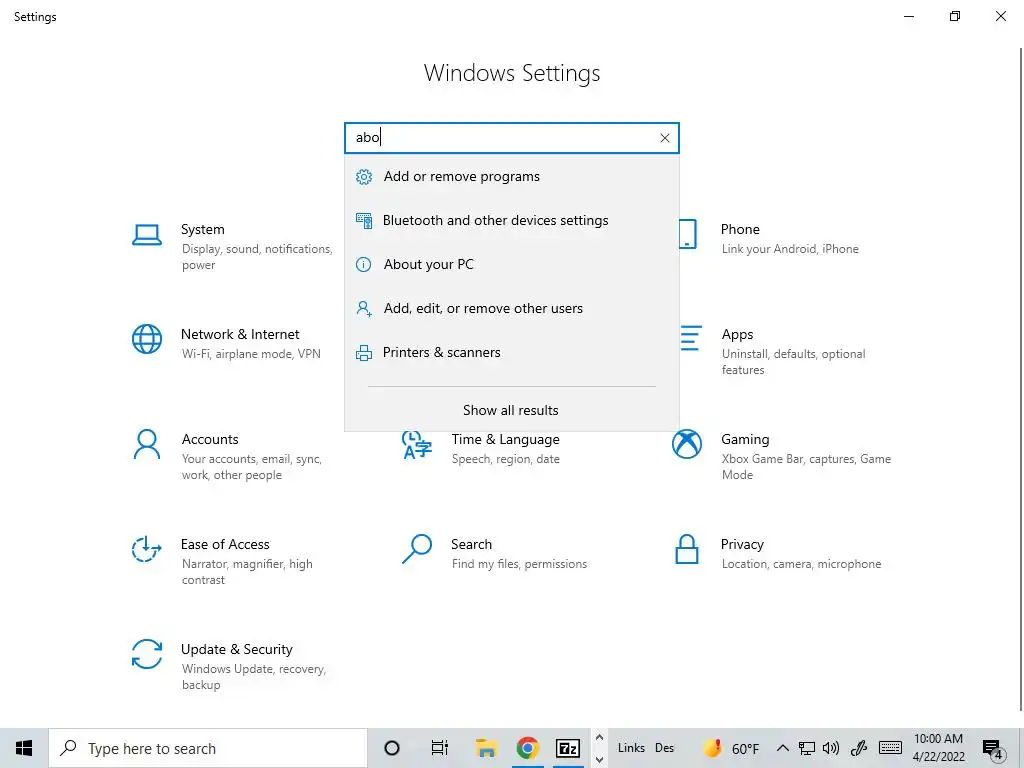
Task: Open Ease of Access icon
Action: tap(146, 549)
